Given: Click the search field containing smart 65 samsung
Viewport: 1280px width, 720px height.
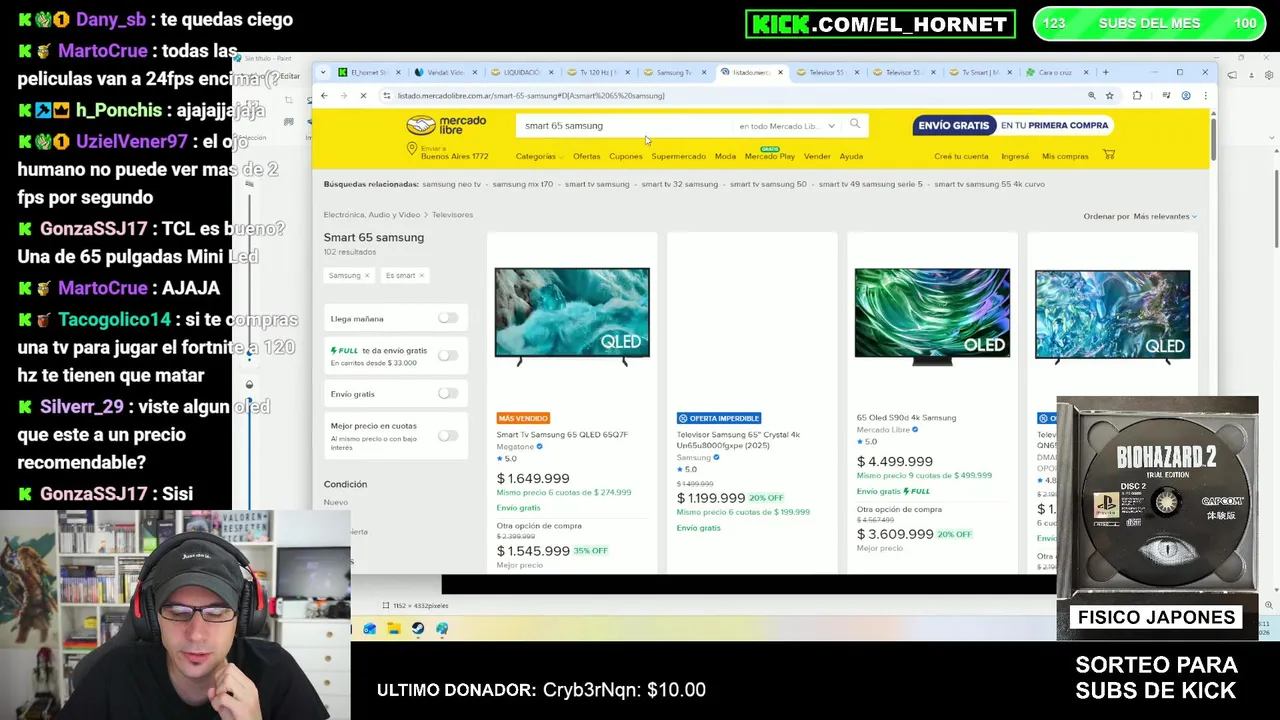Looking at the screenshot, I should 624,126.
